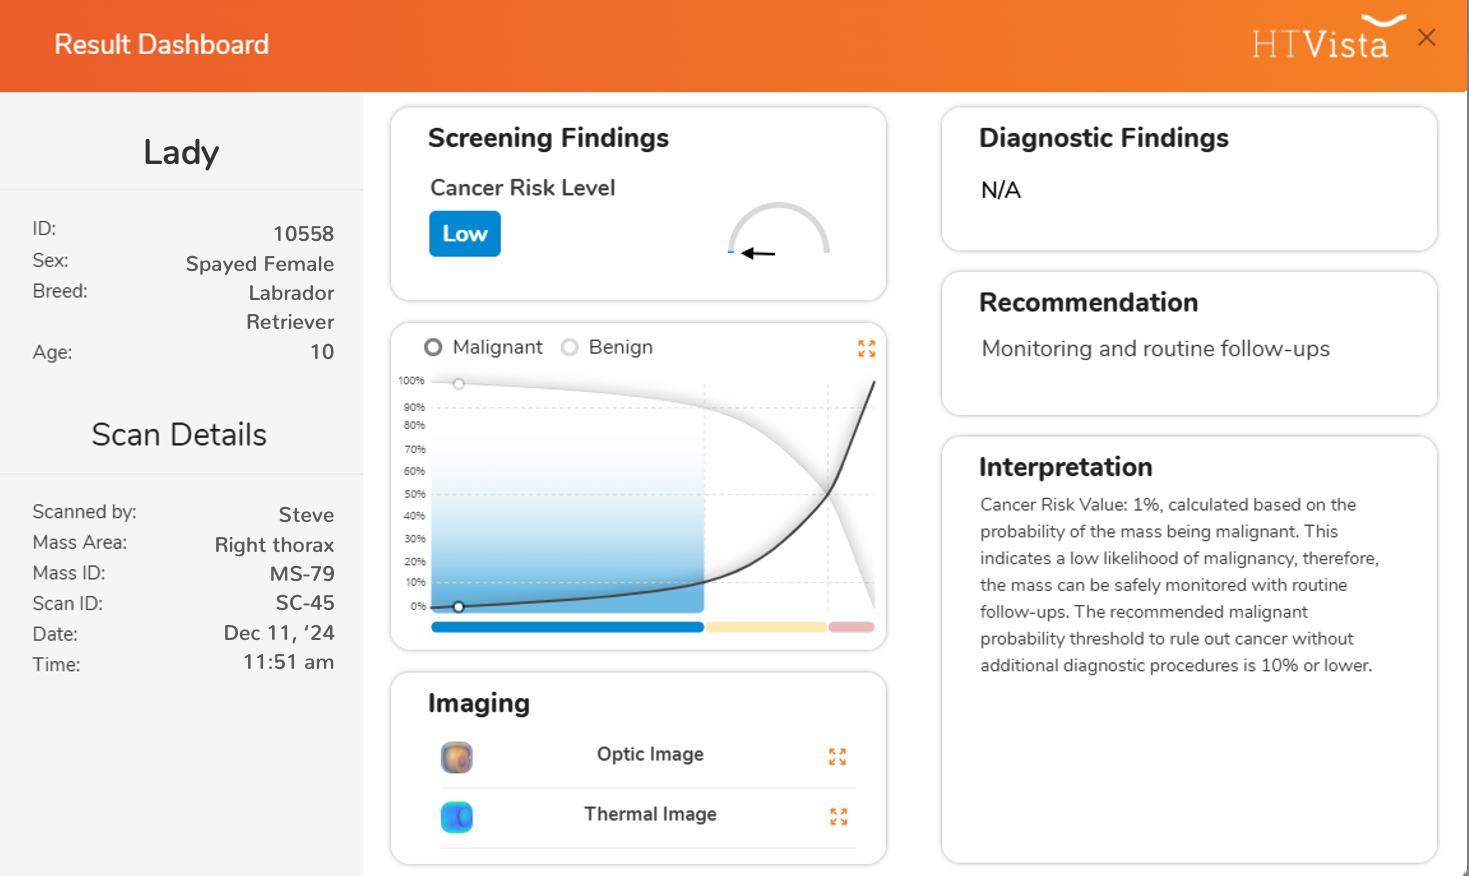Click the blue low-risk range bar
Image resolution: width=1469 pixels, height=876 pixels.
567,627
